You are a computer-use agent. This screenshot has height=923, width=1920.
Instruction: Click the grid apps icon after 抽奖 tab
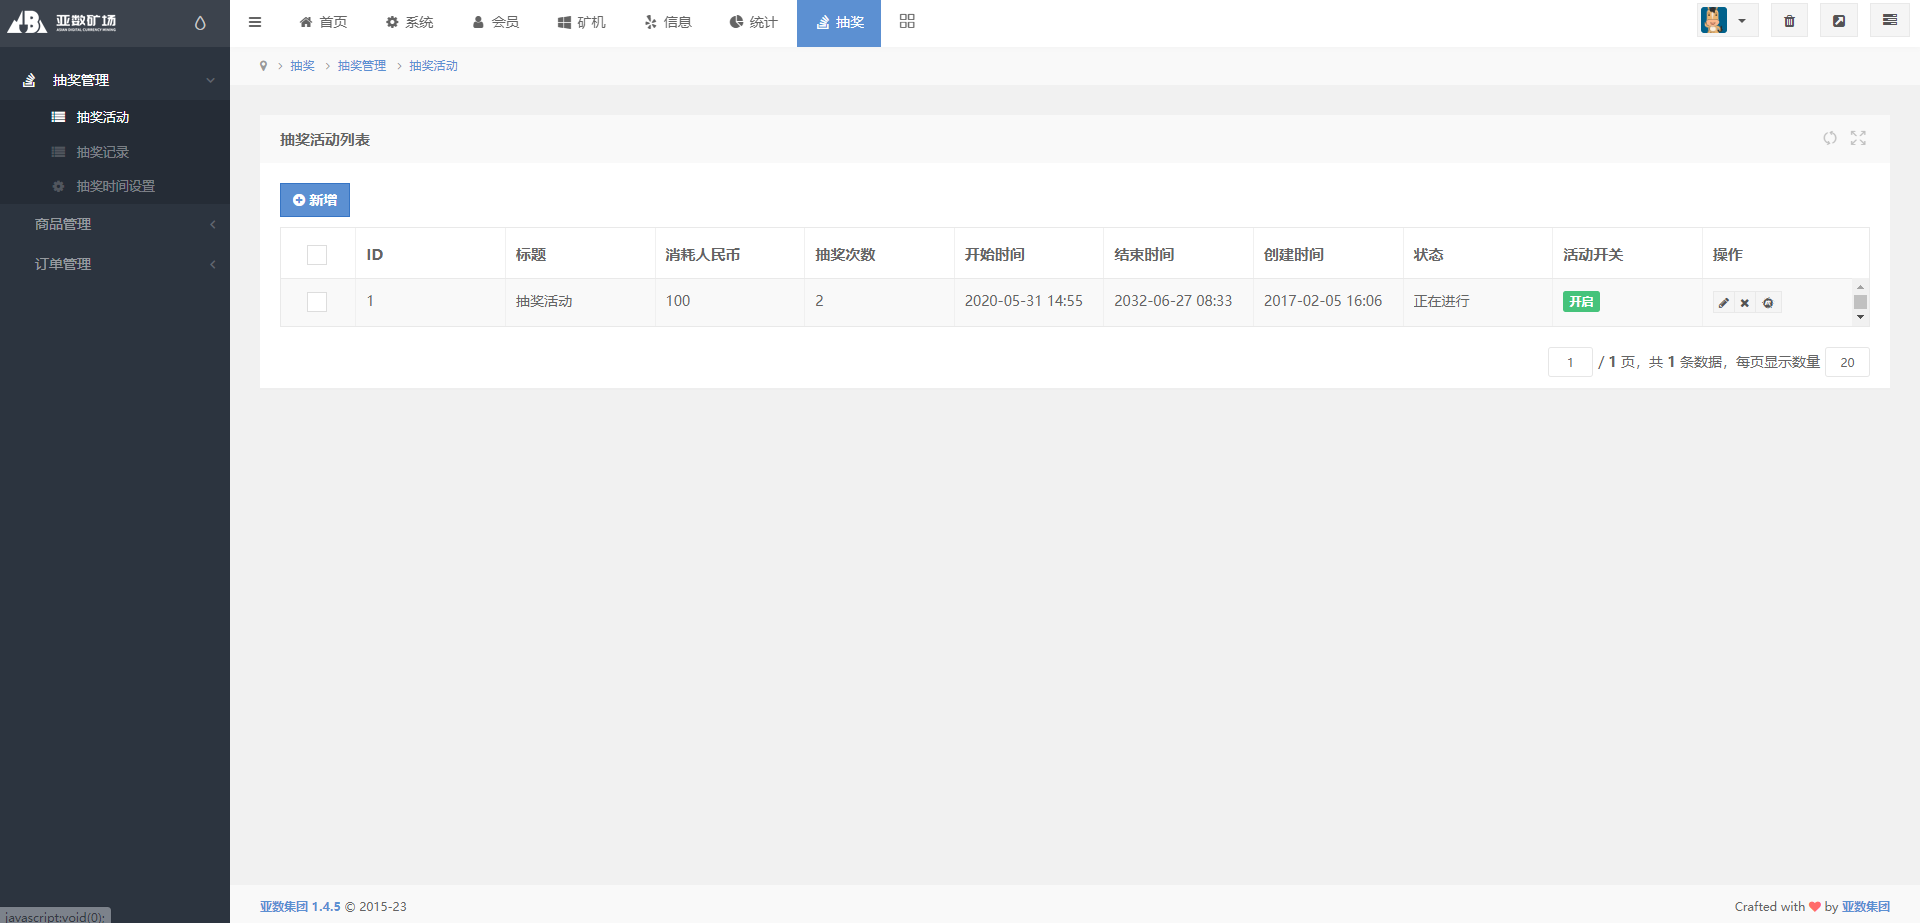907,21
